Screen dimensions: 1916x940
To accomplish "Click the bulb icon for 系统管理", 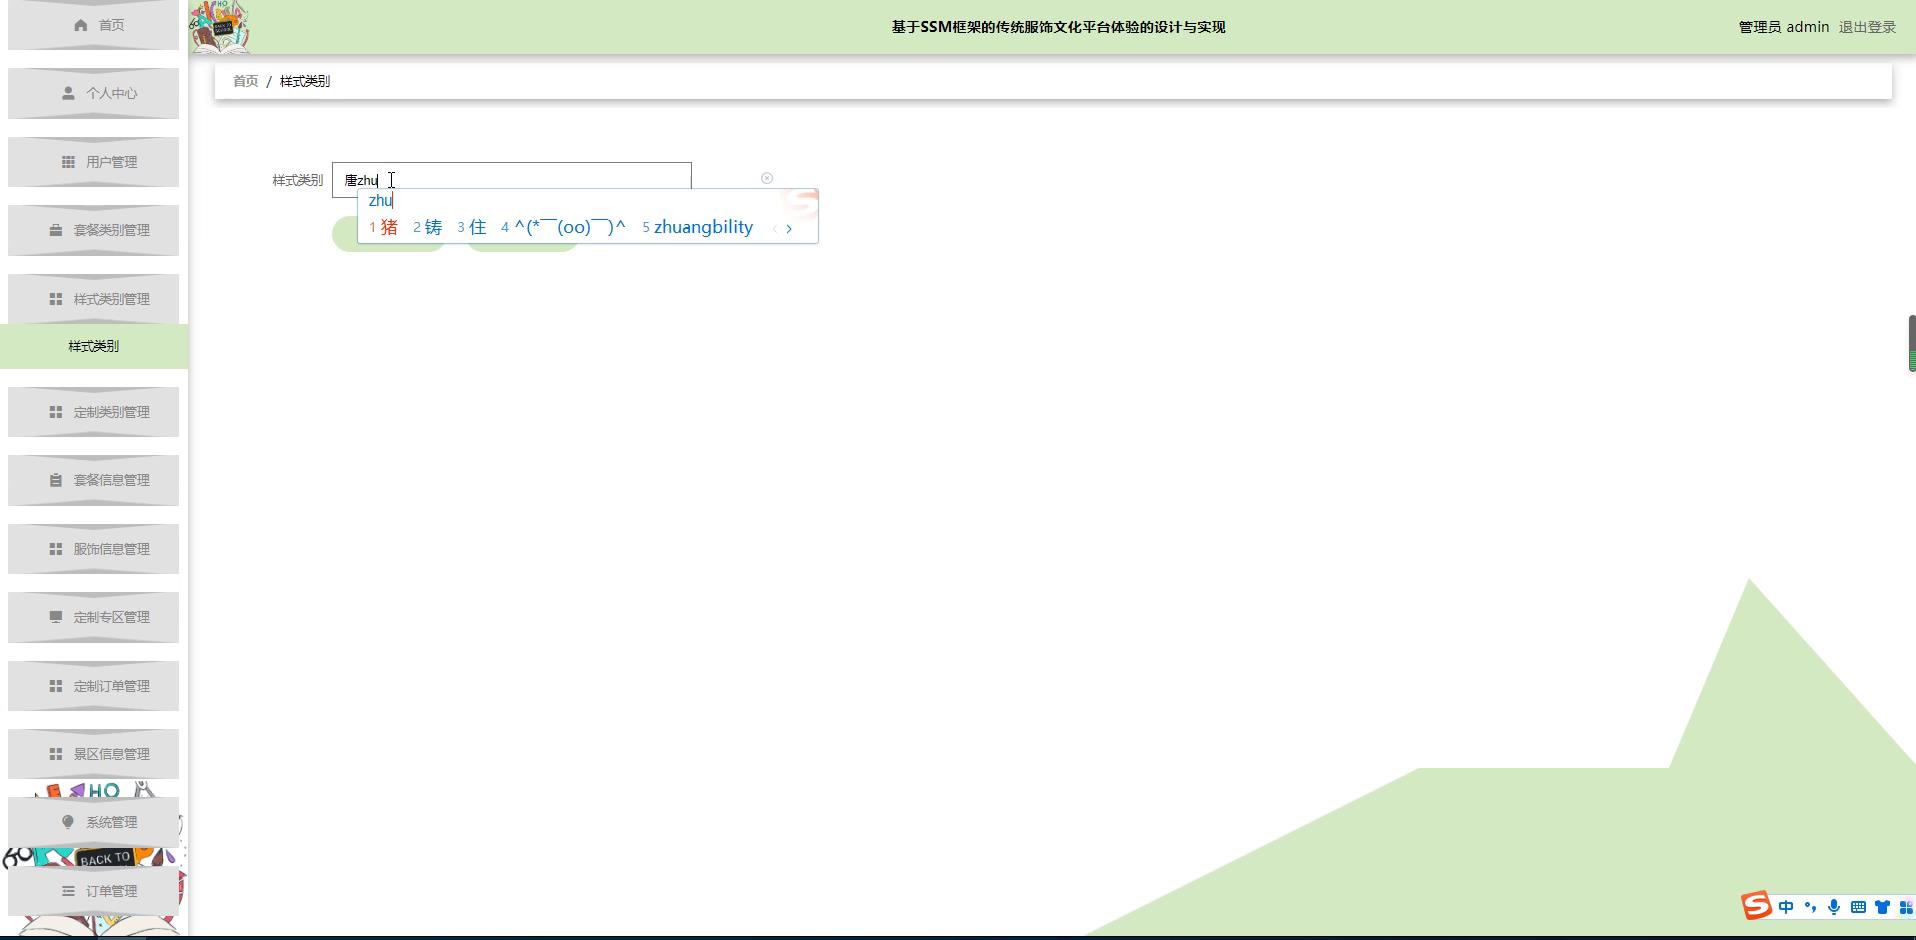I will [x=68, y=822].
